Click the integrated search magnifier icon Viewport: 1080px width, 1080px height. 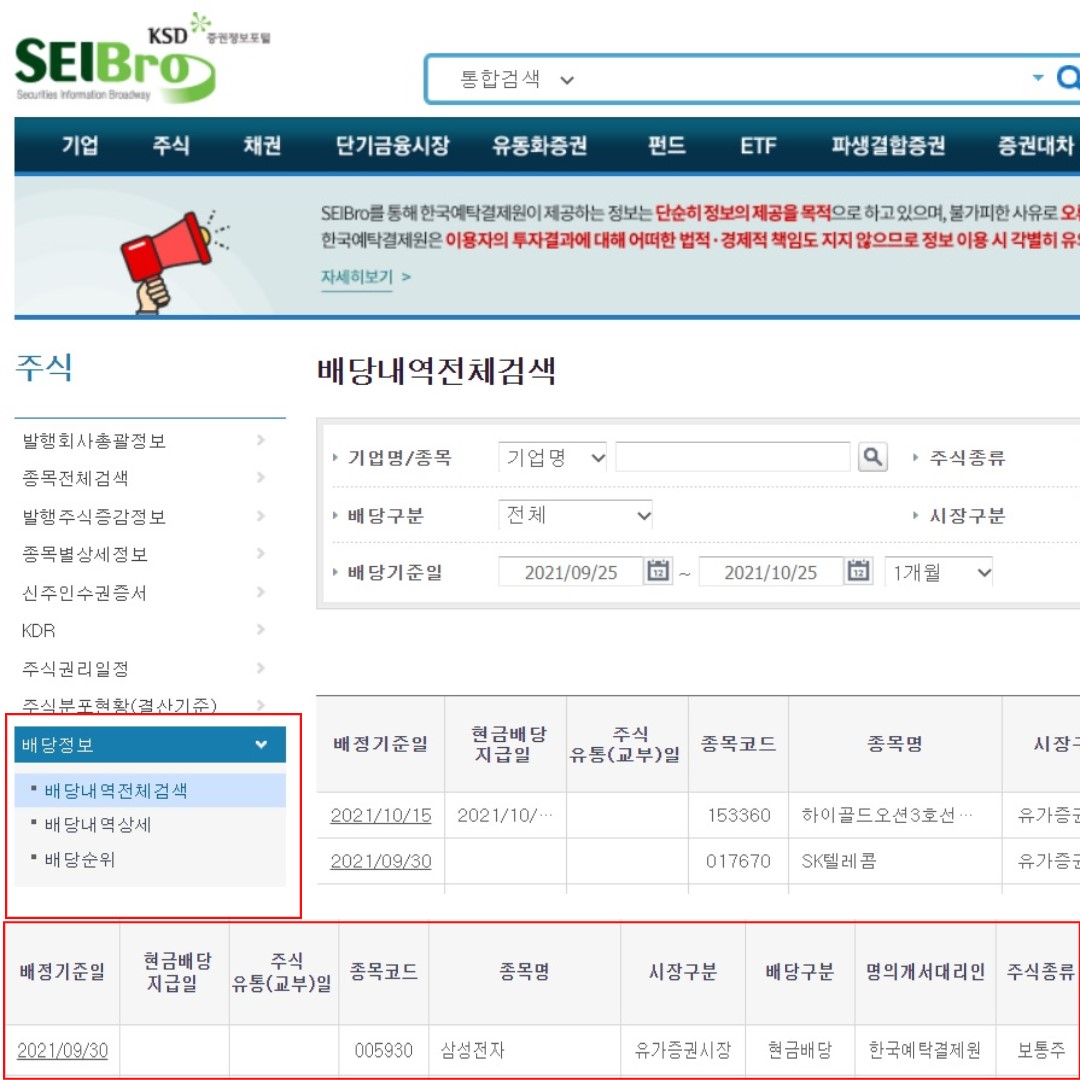click(1068, 78)
